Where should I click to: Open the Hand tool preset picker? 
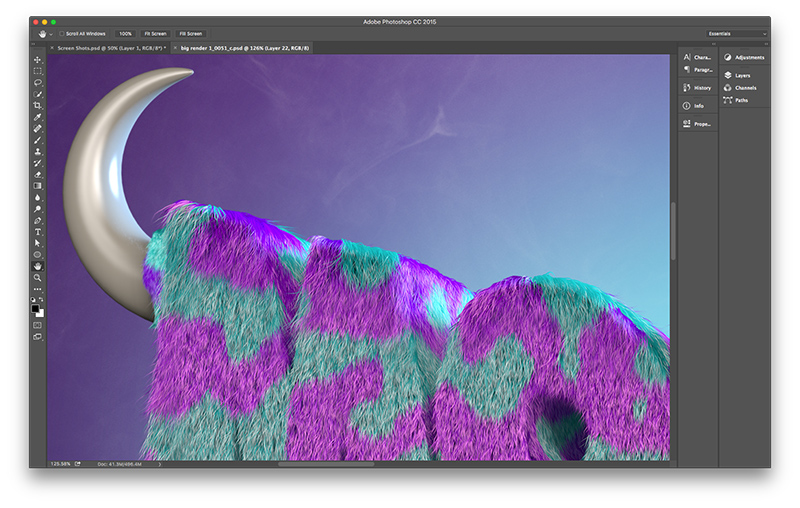pos(47,33)
